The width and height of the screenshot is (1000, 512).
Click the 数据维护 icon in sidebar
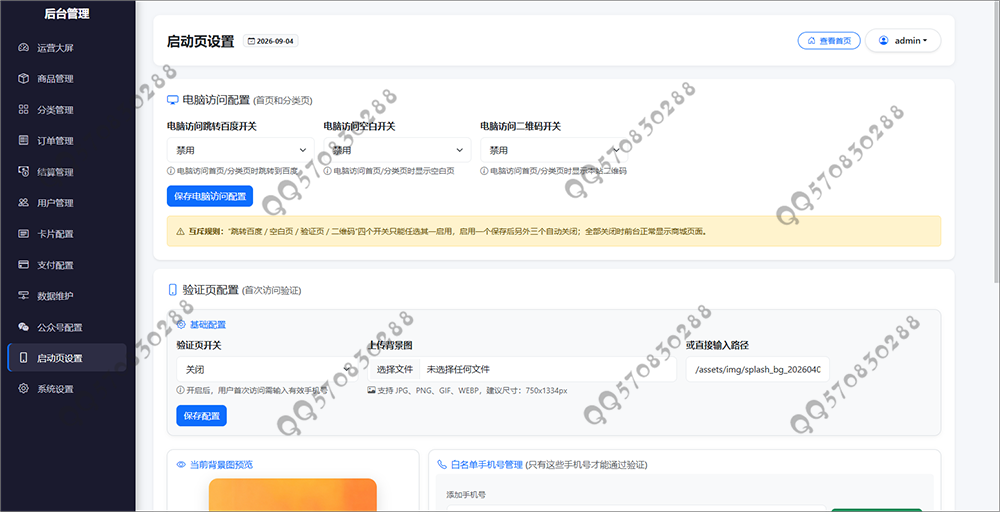coord(24,296)
